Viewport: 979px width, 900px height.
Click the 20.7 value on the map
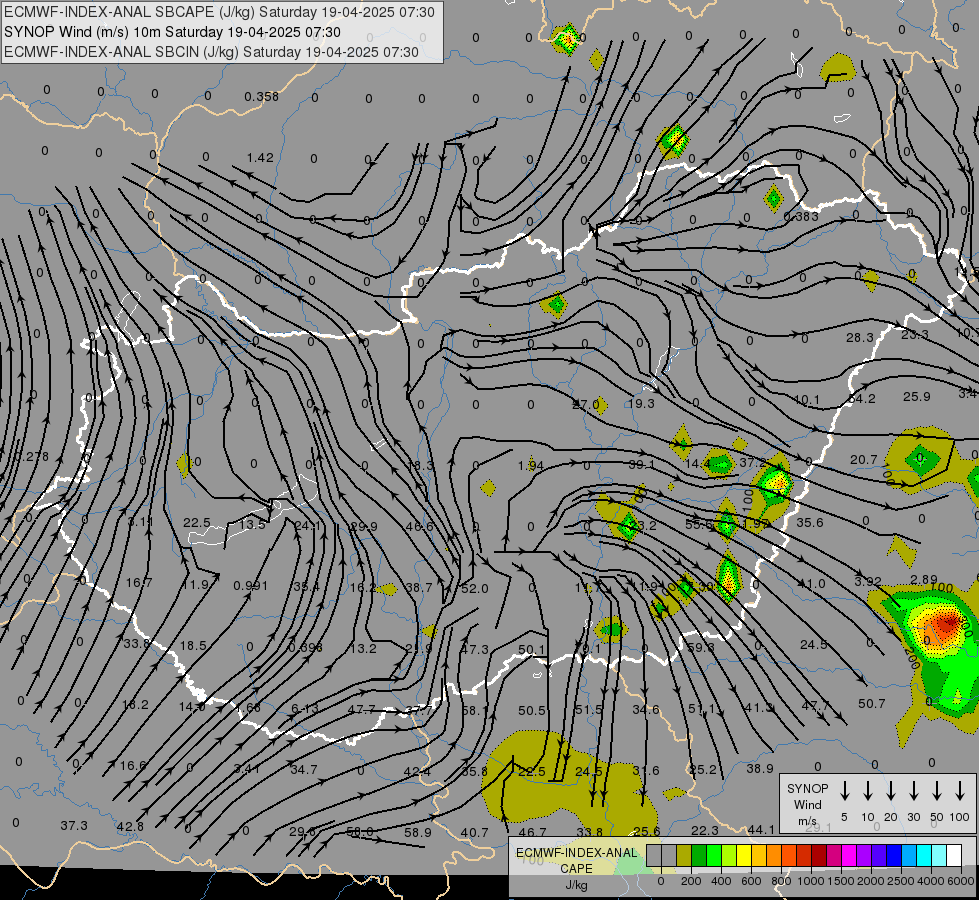(863, 460)
